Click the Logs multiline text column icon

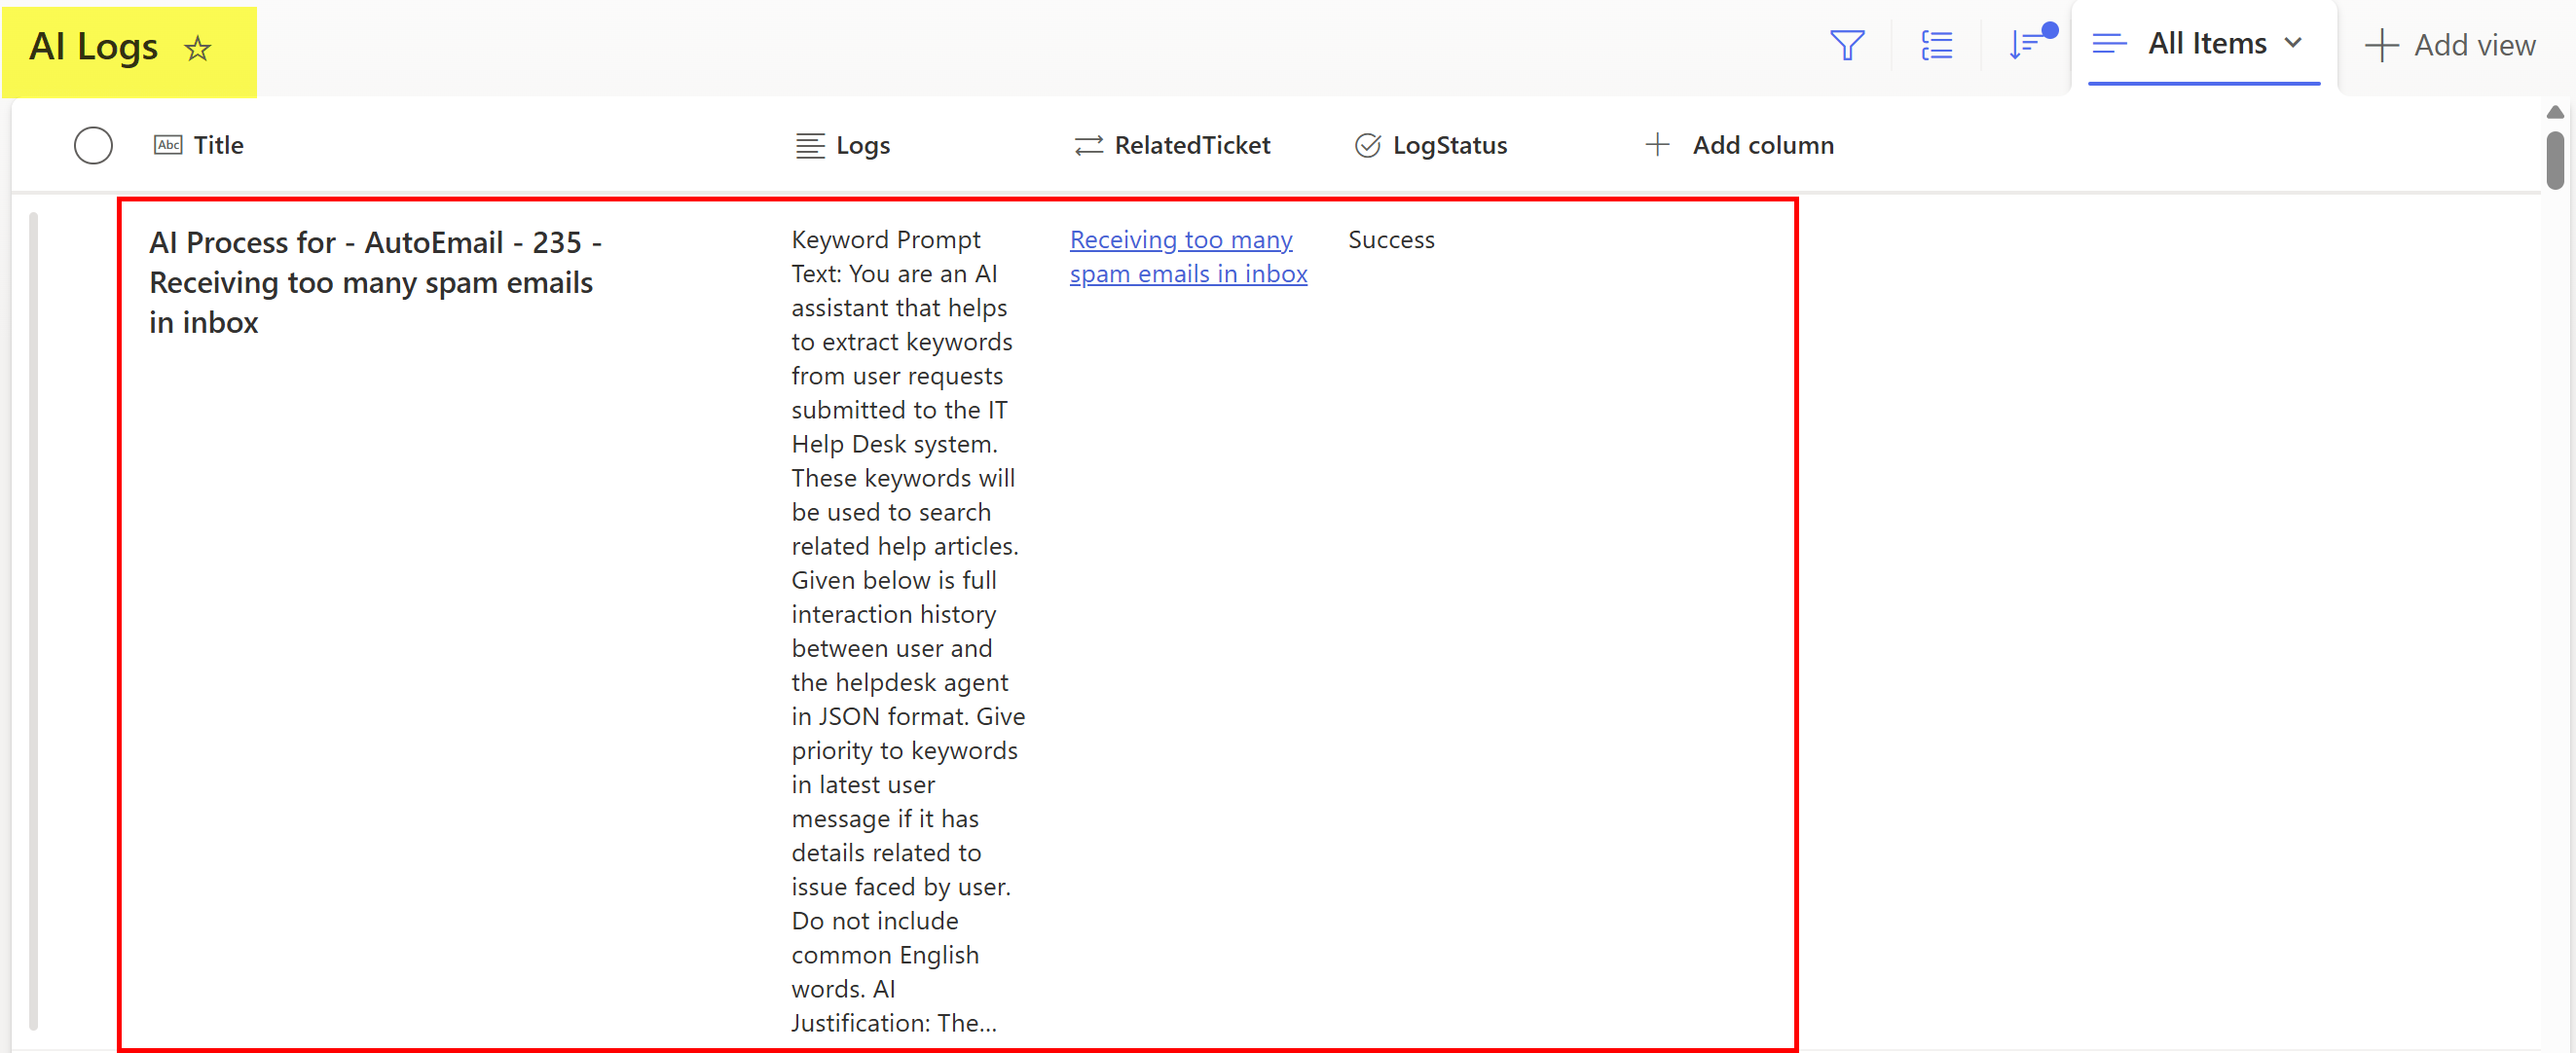click(x=809, y=146)
